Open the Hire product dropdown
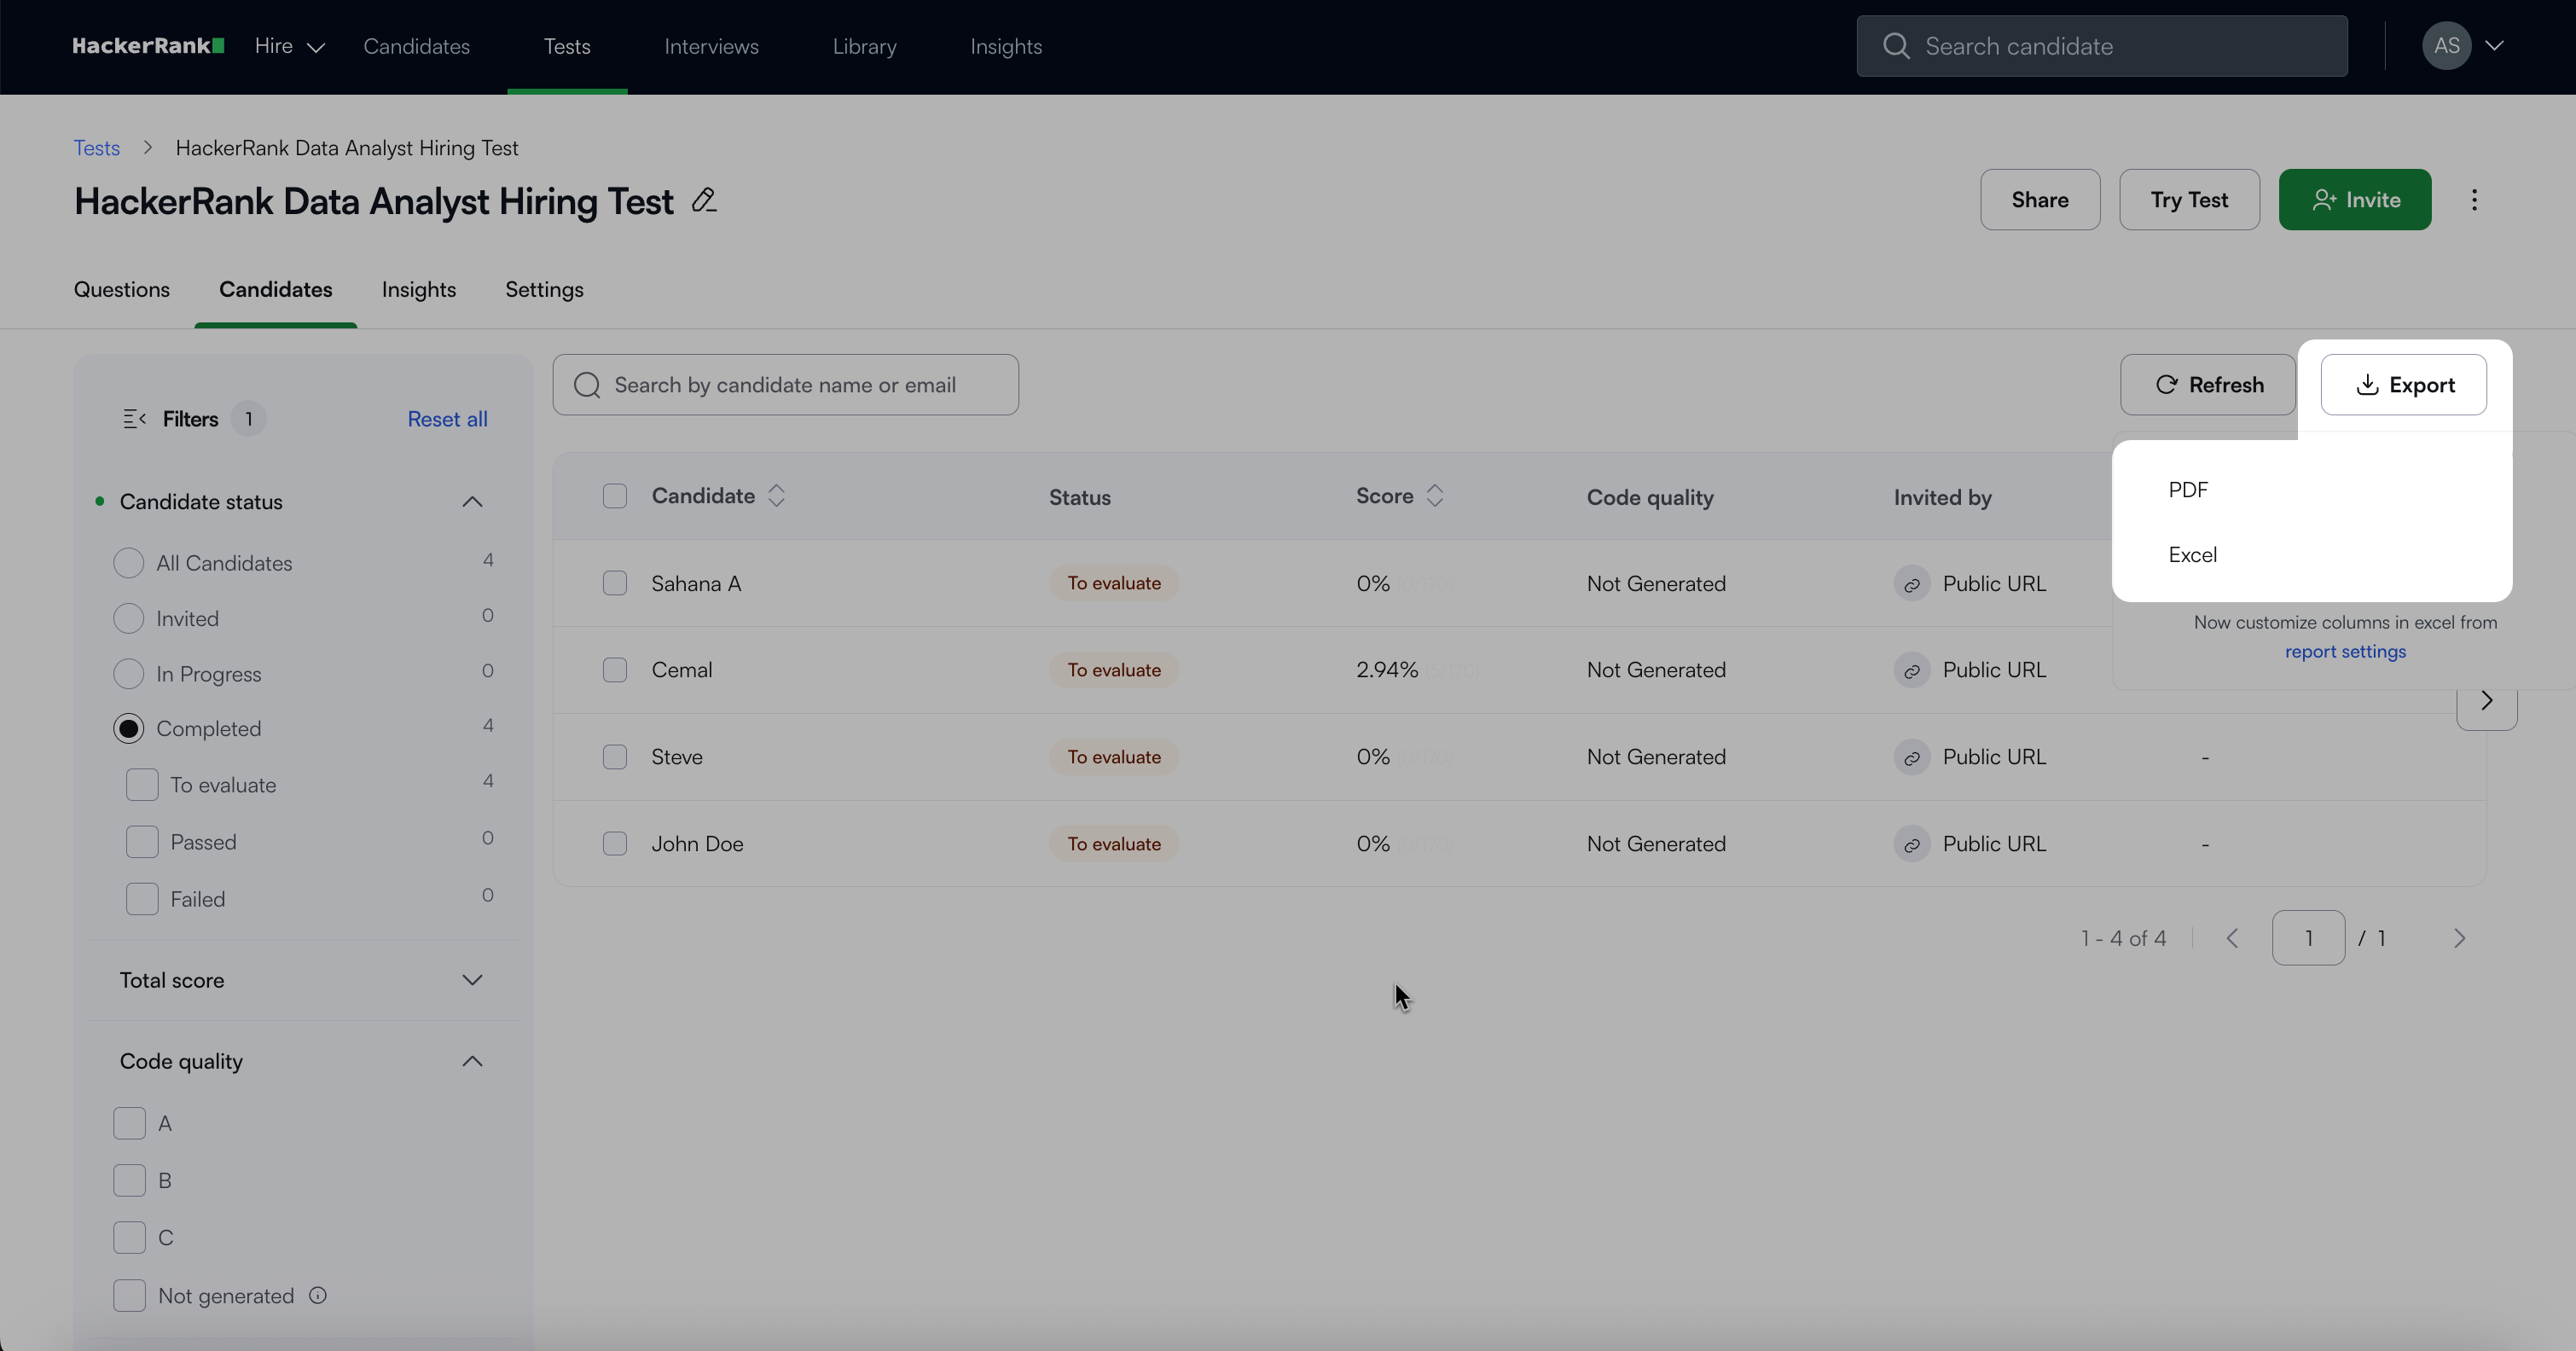This screenshot has width=2576, height=1351. pos(289,46)
